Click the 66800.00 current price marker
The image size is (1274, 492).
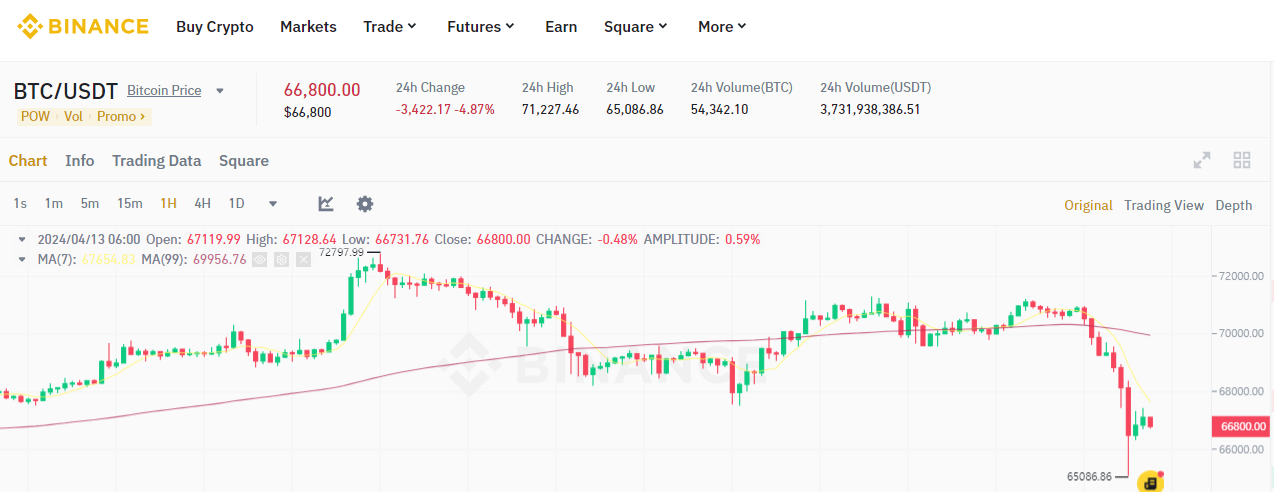coord(1243,426)
